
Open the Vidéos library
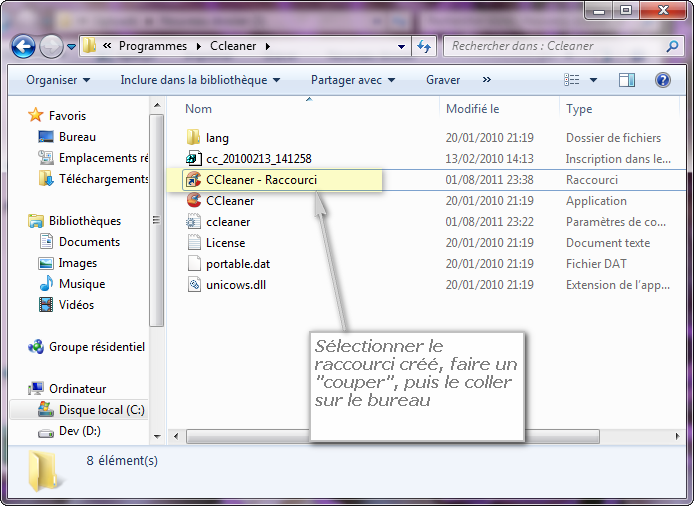coord(76,305)
